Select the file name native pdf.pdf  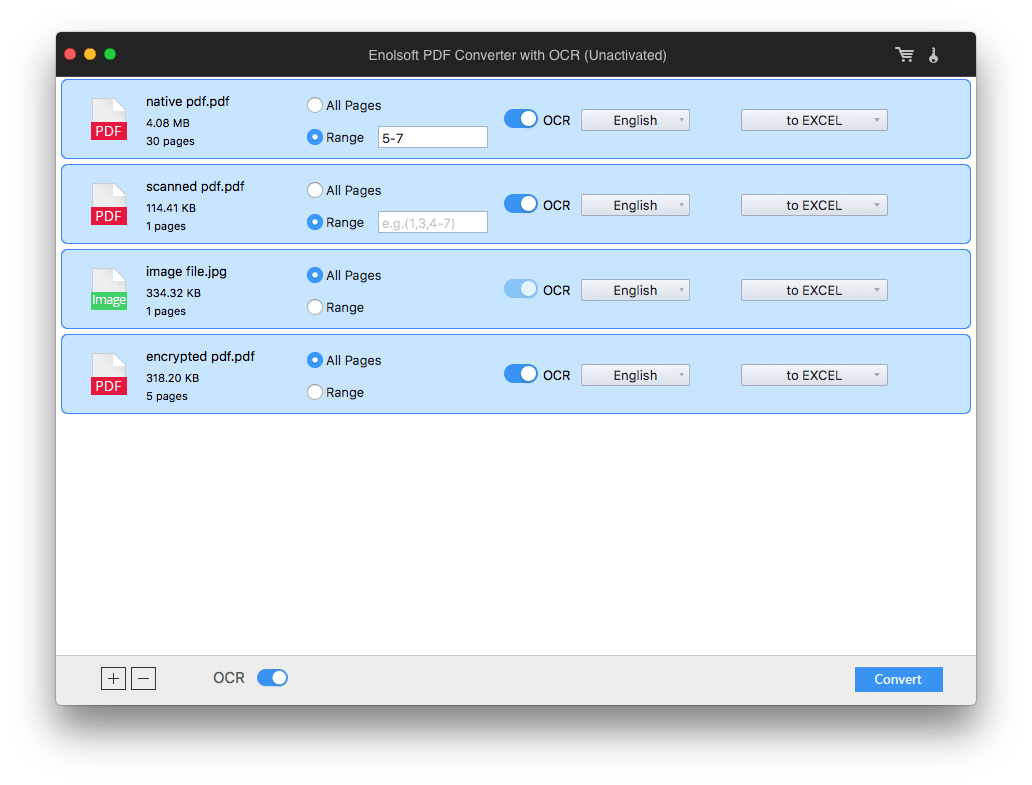(188, 101)
